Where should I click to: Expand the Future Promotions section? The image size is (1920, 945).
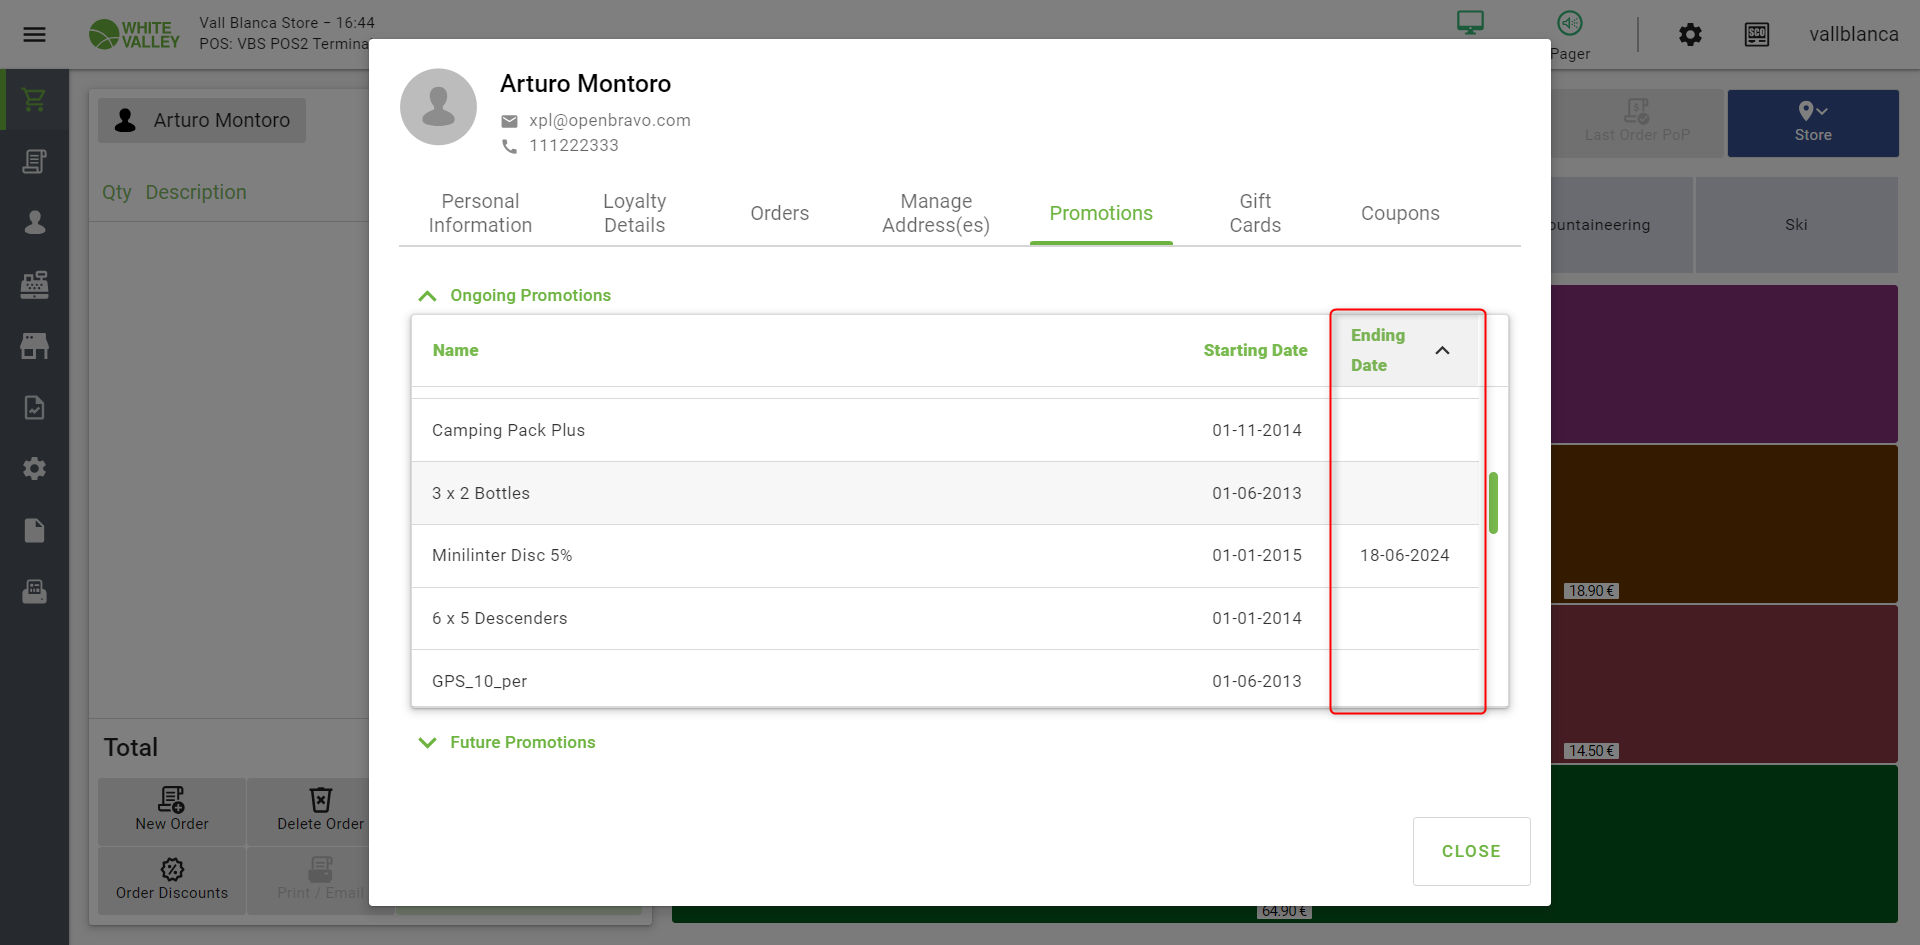[428, 743]
